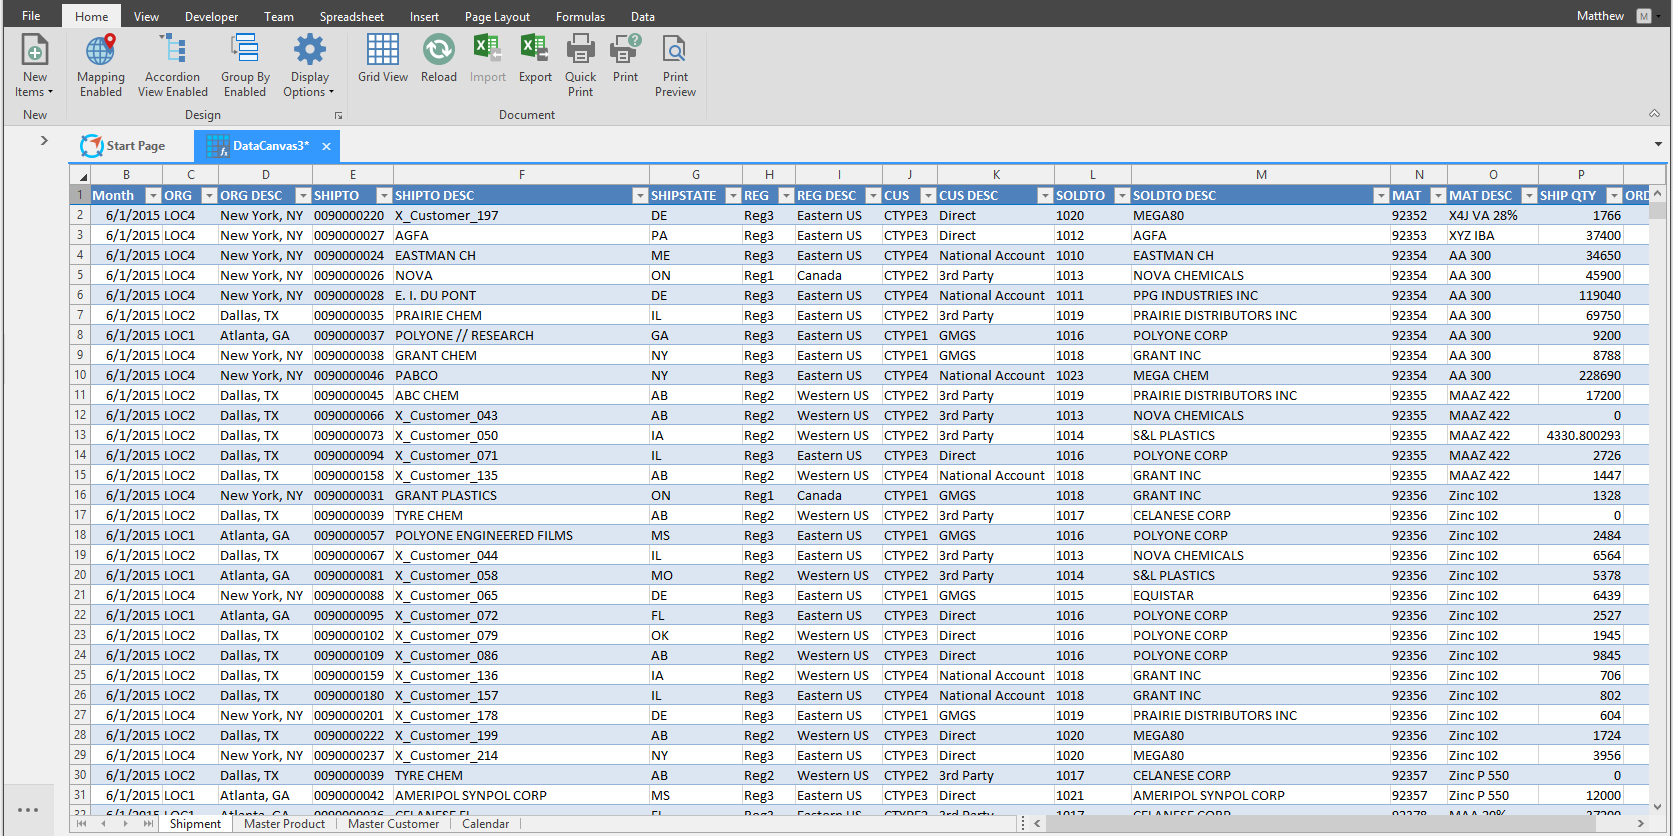The image size is (1673, 836).
Task: Click vertical scrollbar down arrow
Action: point(1657,806)
